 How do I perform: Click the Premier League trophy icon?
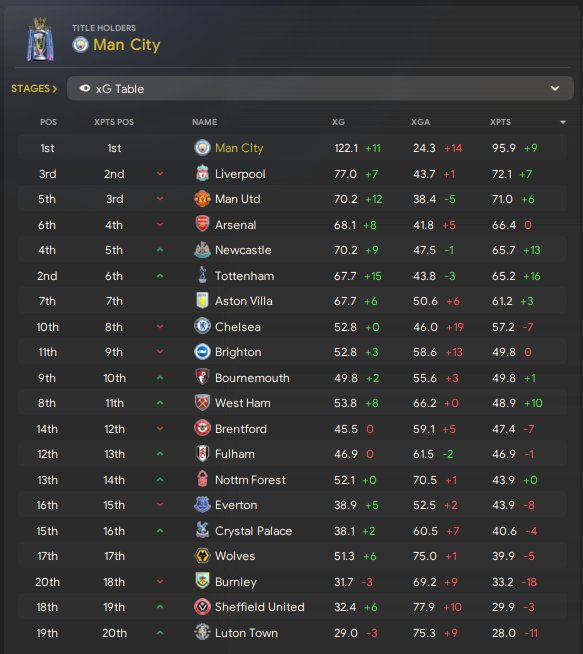[x=40, y=40]
